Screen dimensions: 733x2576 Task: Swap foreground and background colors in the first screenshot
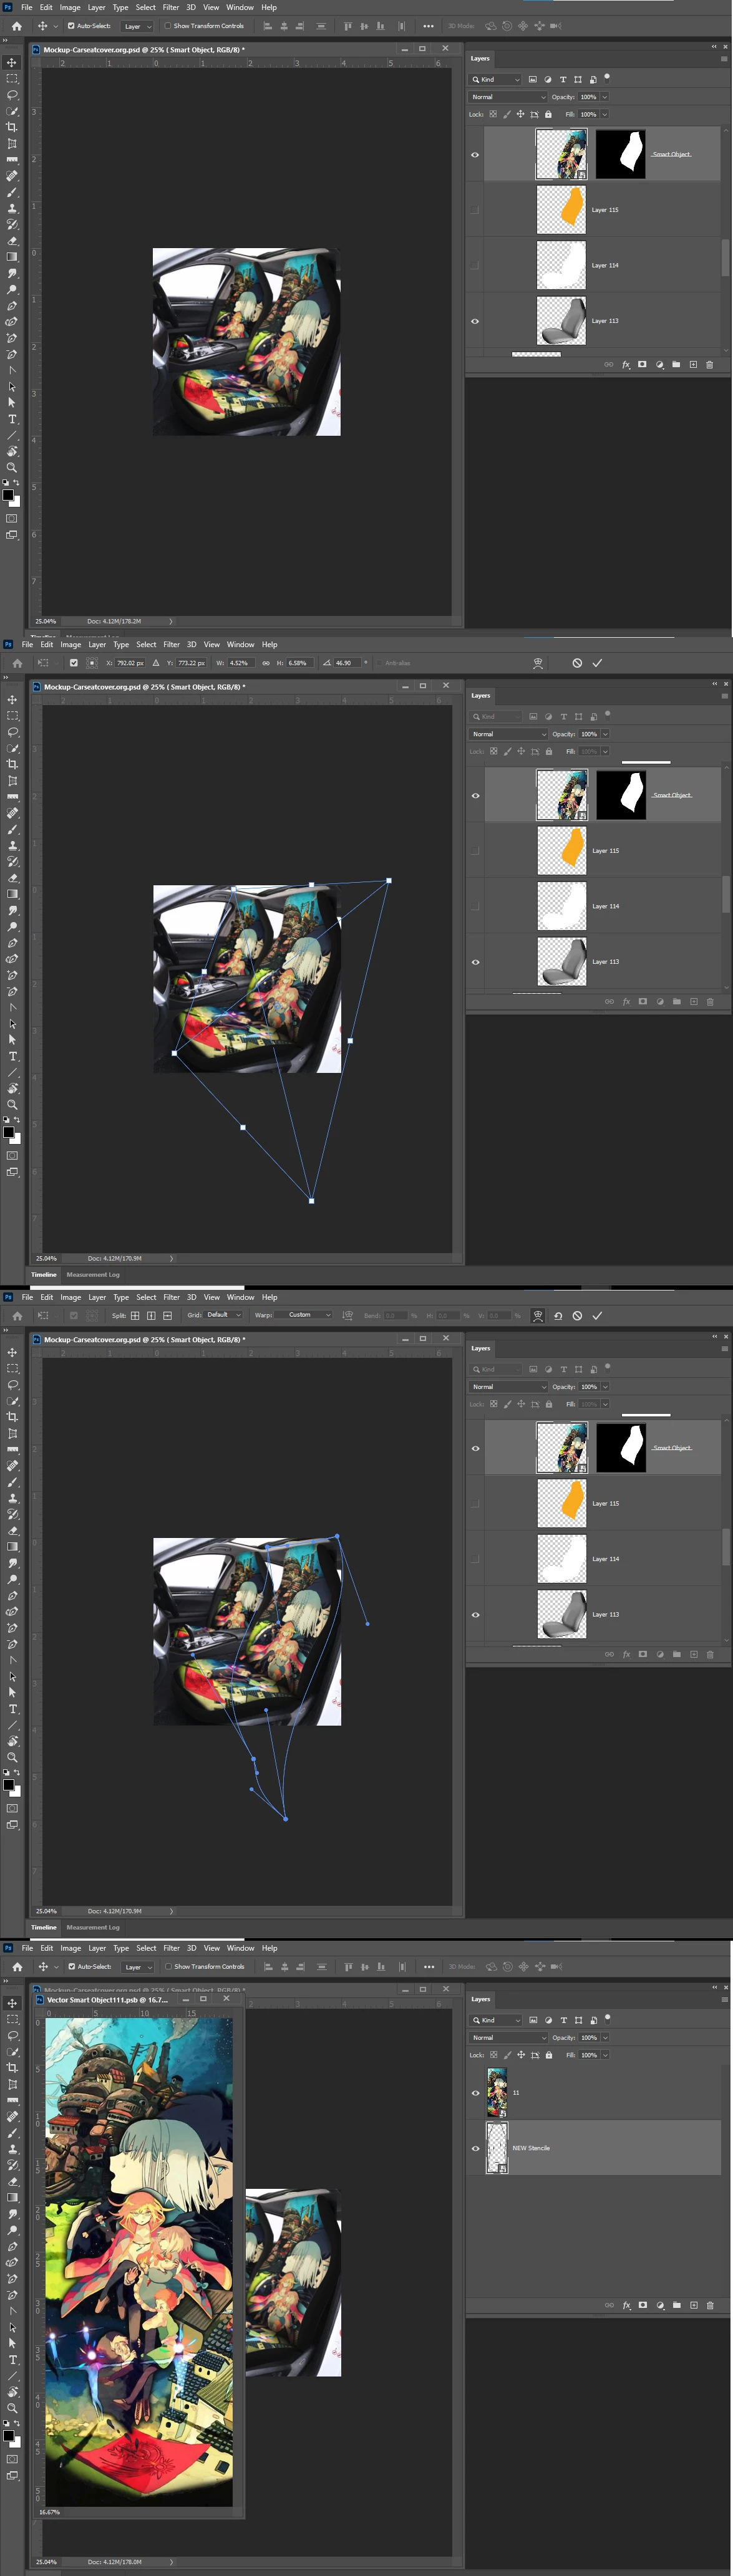pos(17,483)
